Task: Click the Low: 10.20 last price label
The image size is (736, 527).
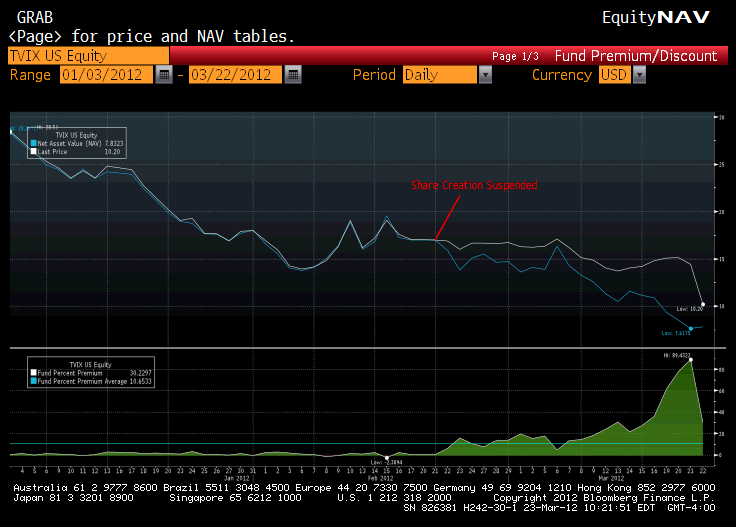Action: (x=690, y=309)
